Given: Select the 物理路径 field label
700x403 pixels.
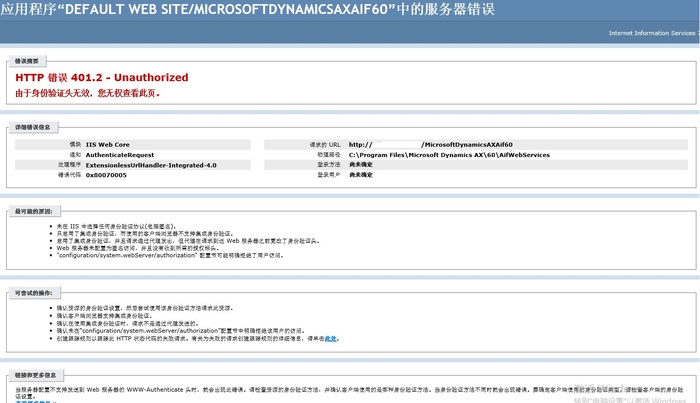Looking at the screenshot, I should (x=329, y=155).
